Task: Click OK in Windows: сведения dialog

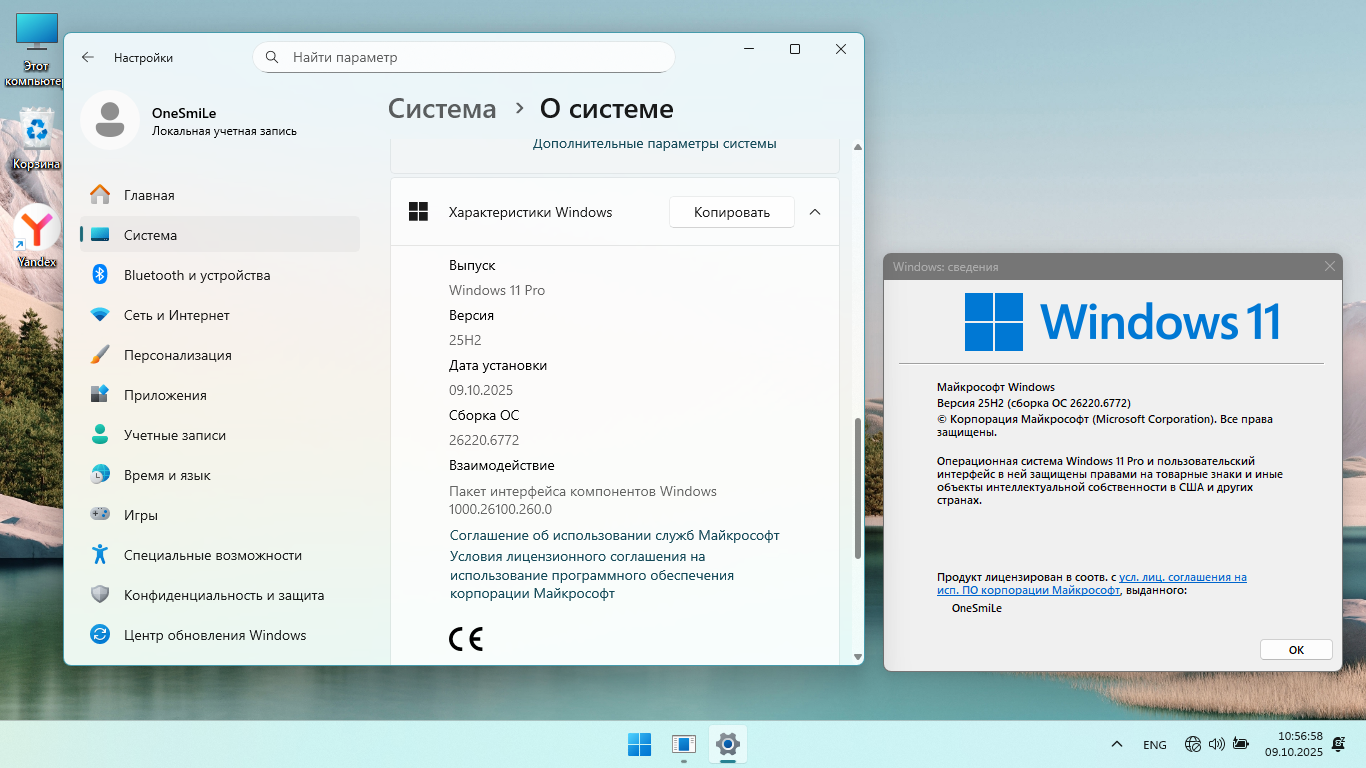Action: [1296, 650]
